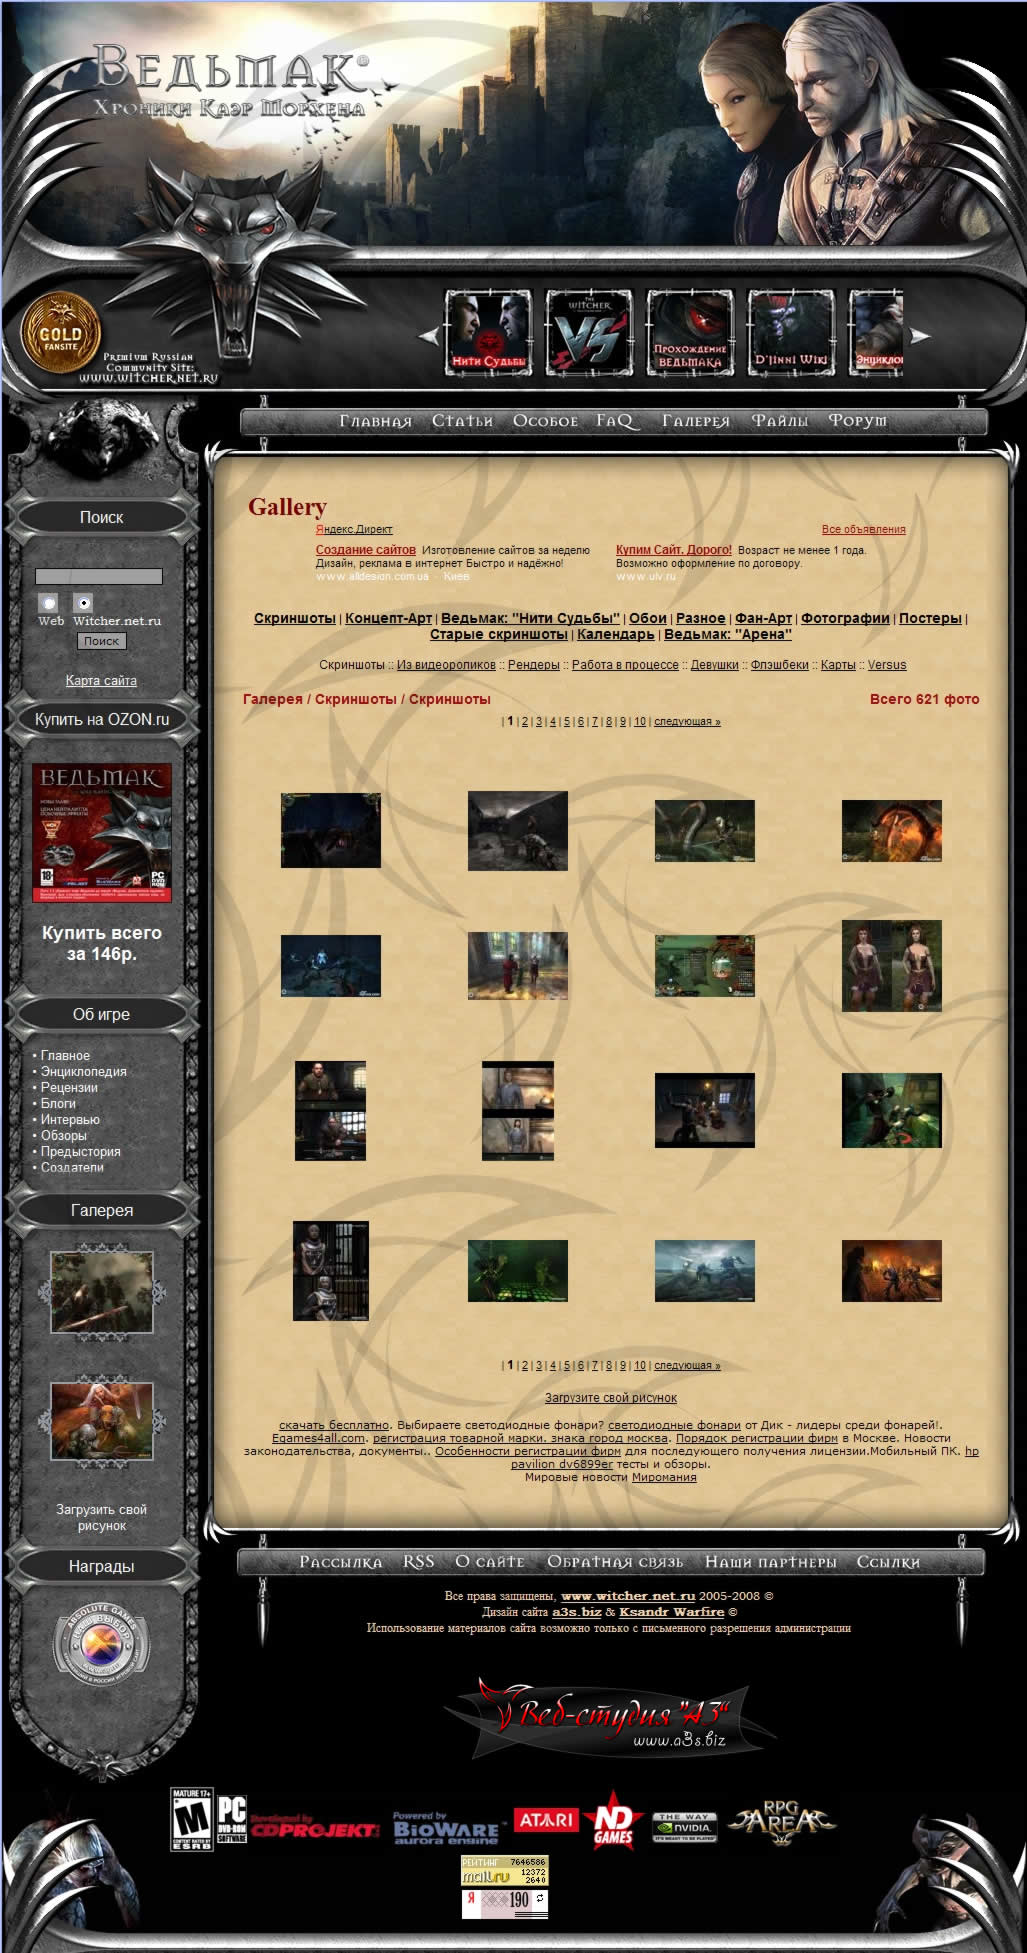Open 'Прохождение Ведьмака' banner icon
This screenshot has height=1953, width=1027.
point(690,334)
